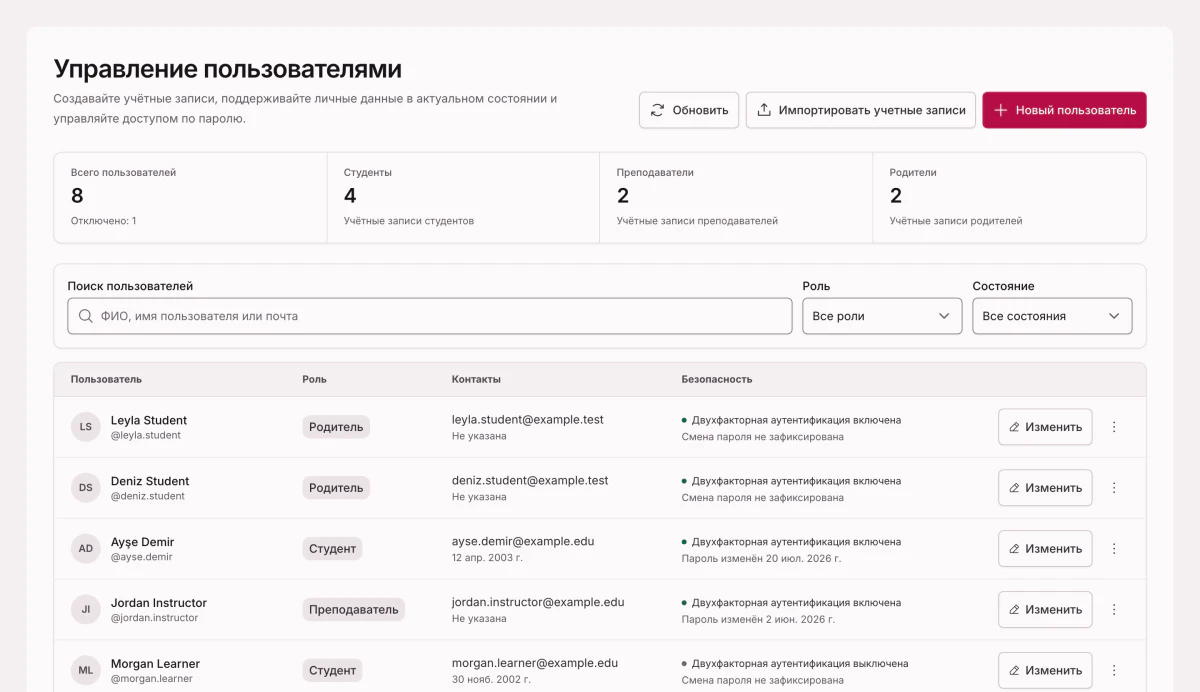Click the Изменить button for Ayşe Demir
The height and width of the screenshot is (692, 1200).
pos(1045,549)
